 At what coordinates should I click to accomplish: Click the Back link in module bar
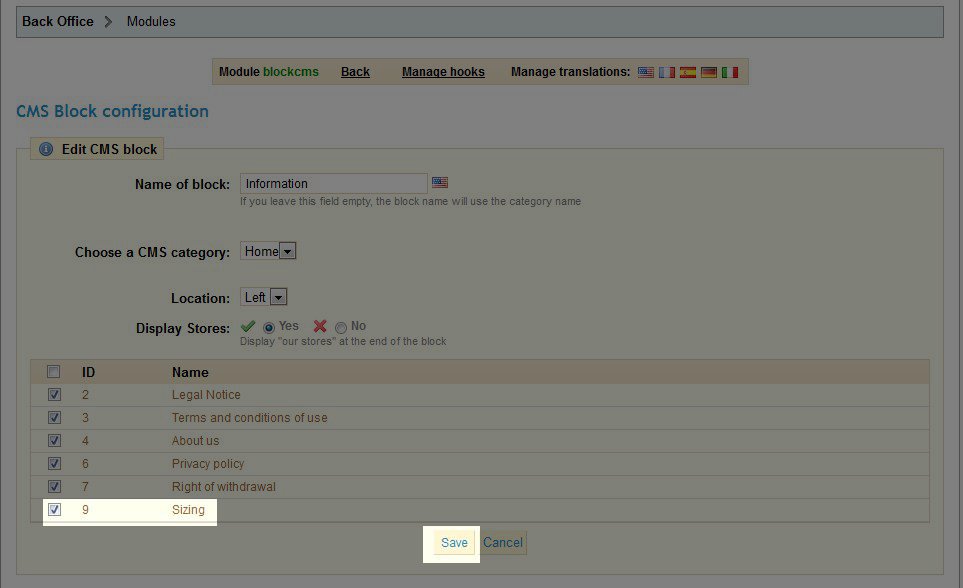355,72
